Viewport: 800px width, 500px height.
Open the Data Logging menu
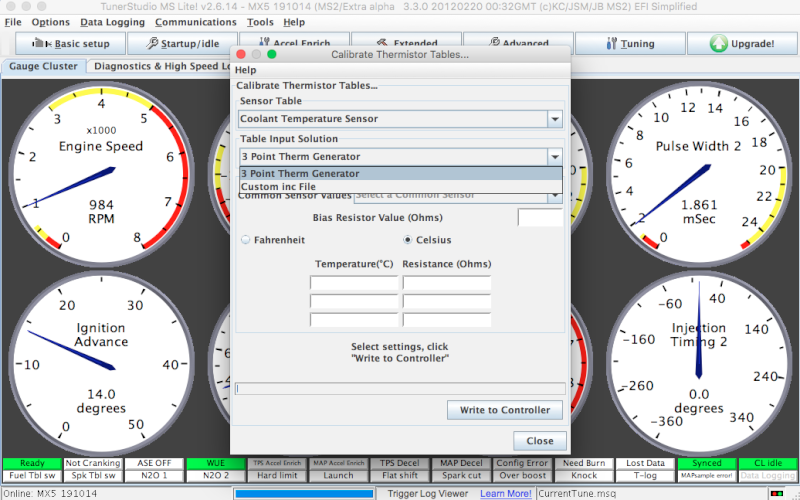click(x=112, y=22)
